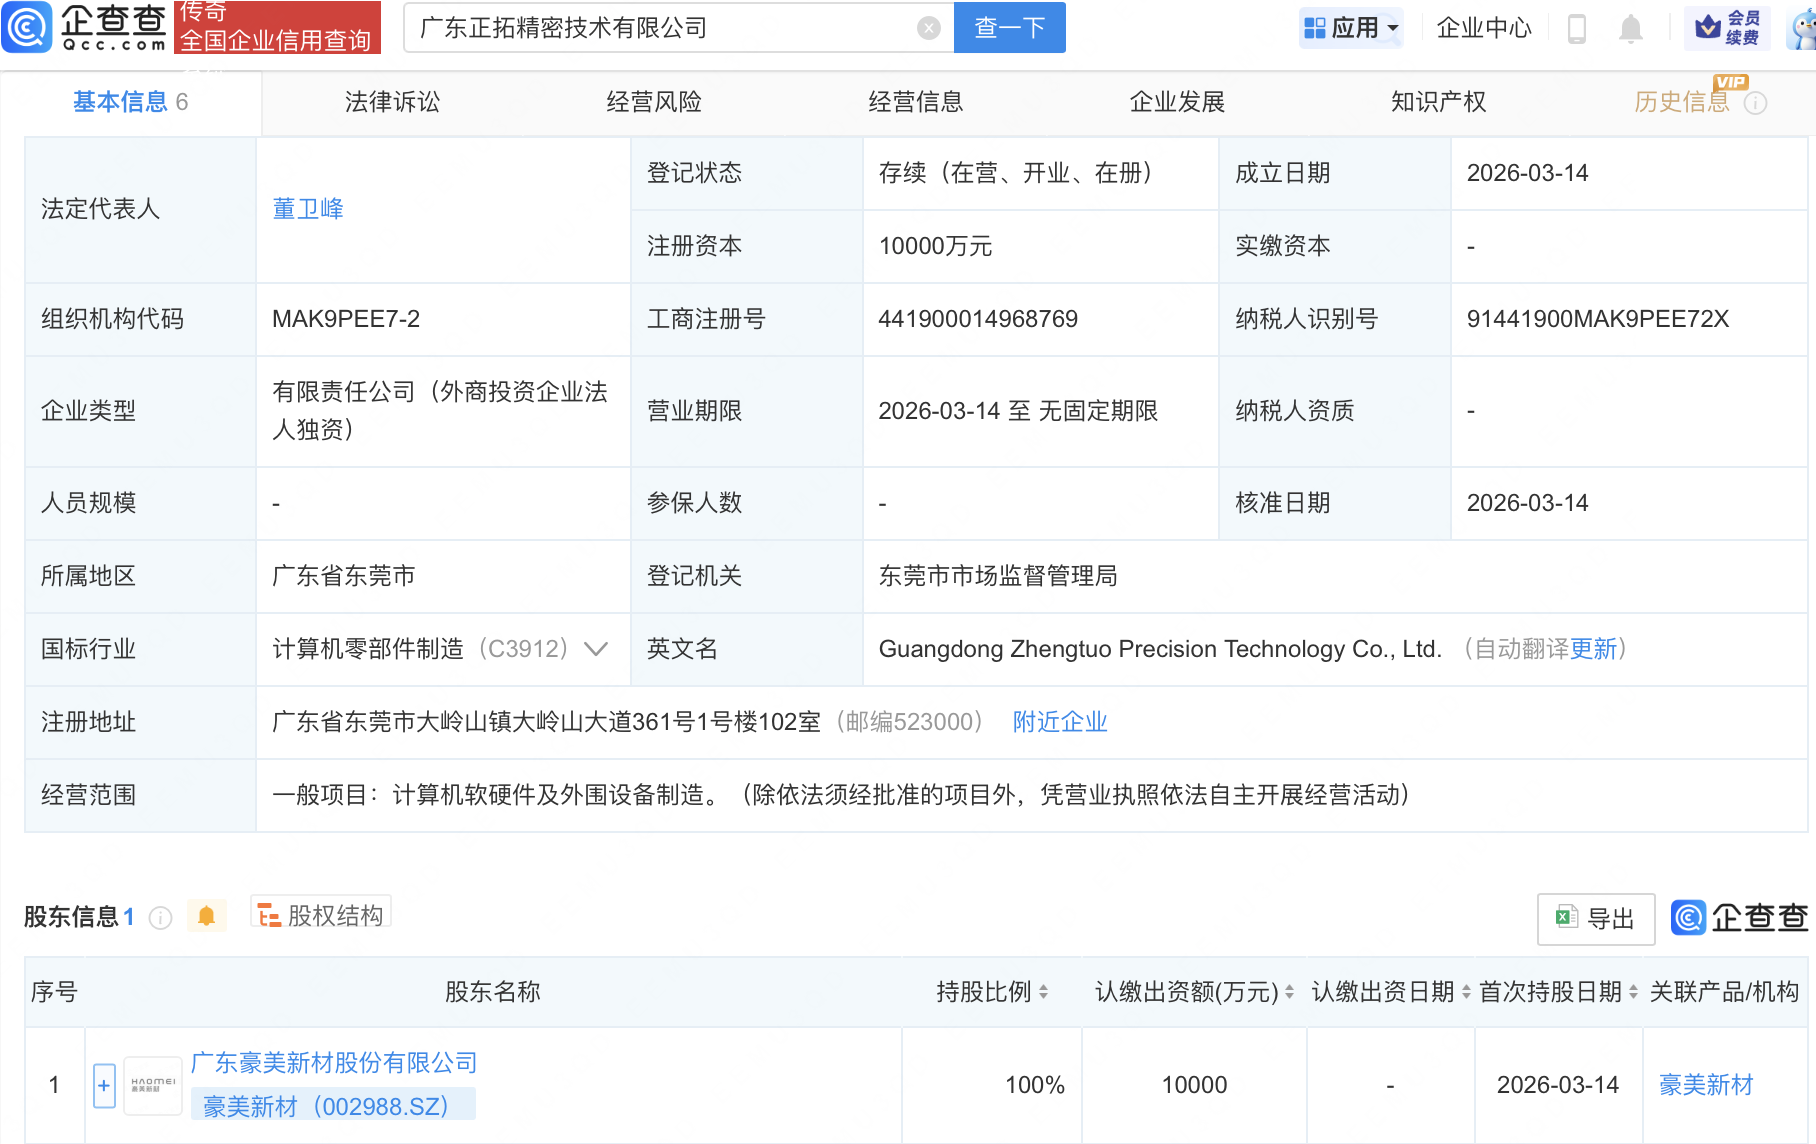The height and width of the screenshot is (1144, 1816).
Task: Open legal representative 董卫峰 profile link
Action: point(307,209)
